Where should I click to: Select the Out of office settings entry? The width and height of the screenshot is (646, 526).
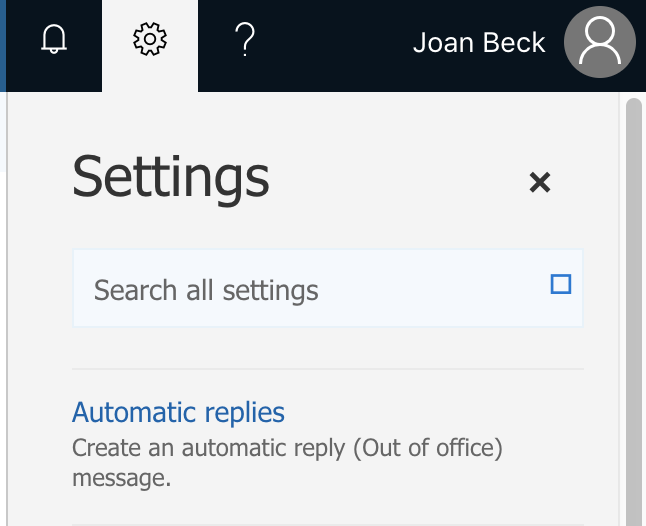click(178, 412)
